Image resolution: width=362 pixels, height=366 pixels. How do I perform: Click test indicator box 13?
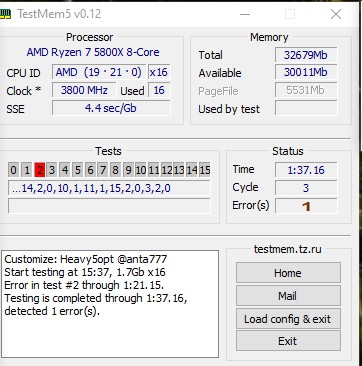pos(179,170)
